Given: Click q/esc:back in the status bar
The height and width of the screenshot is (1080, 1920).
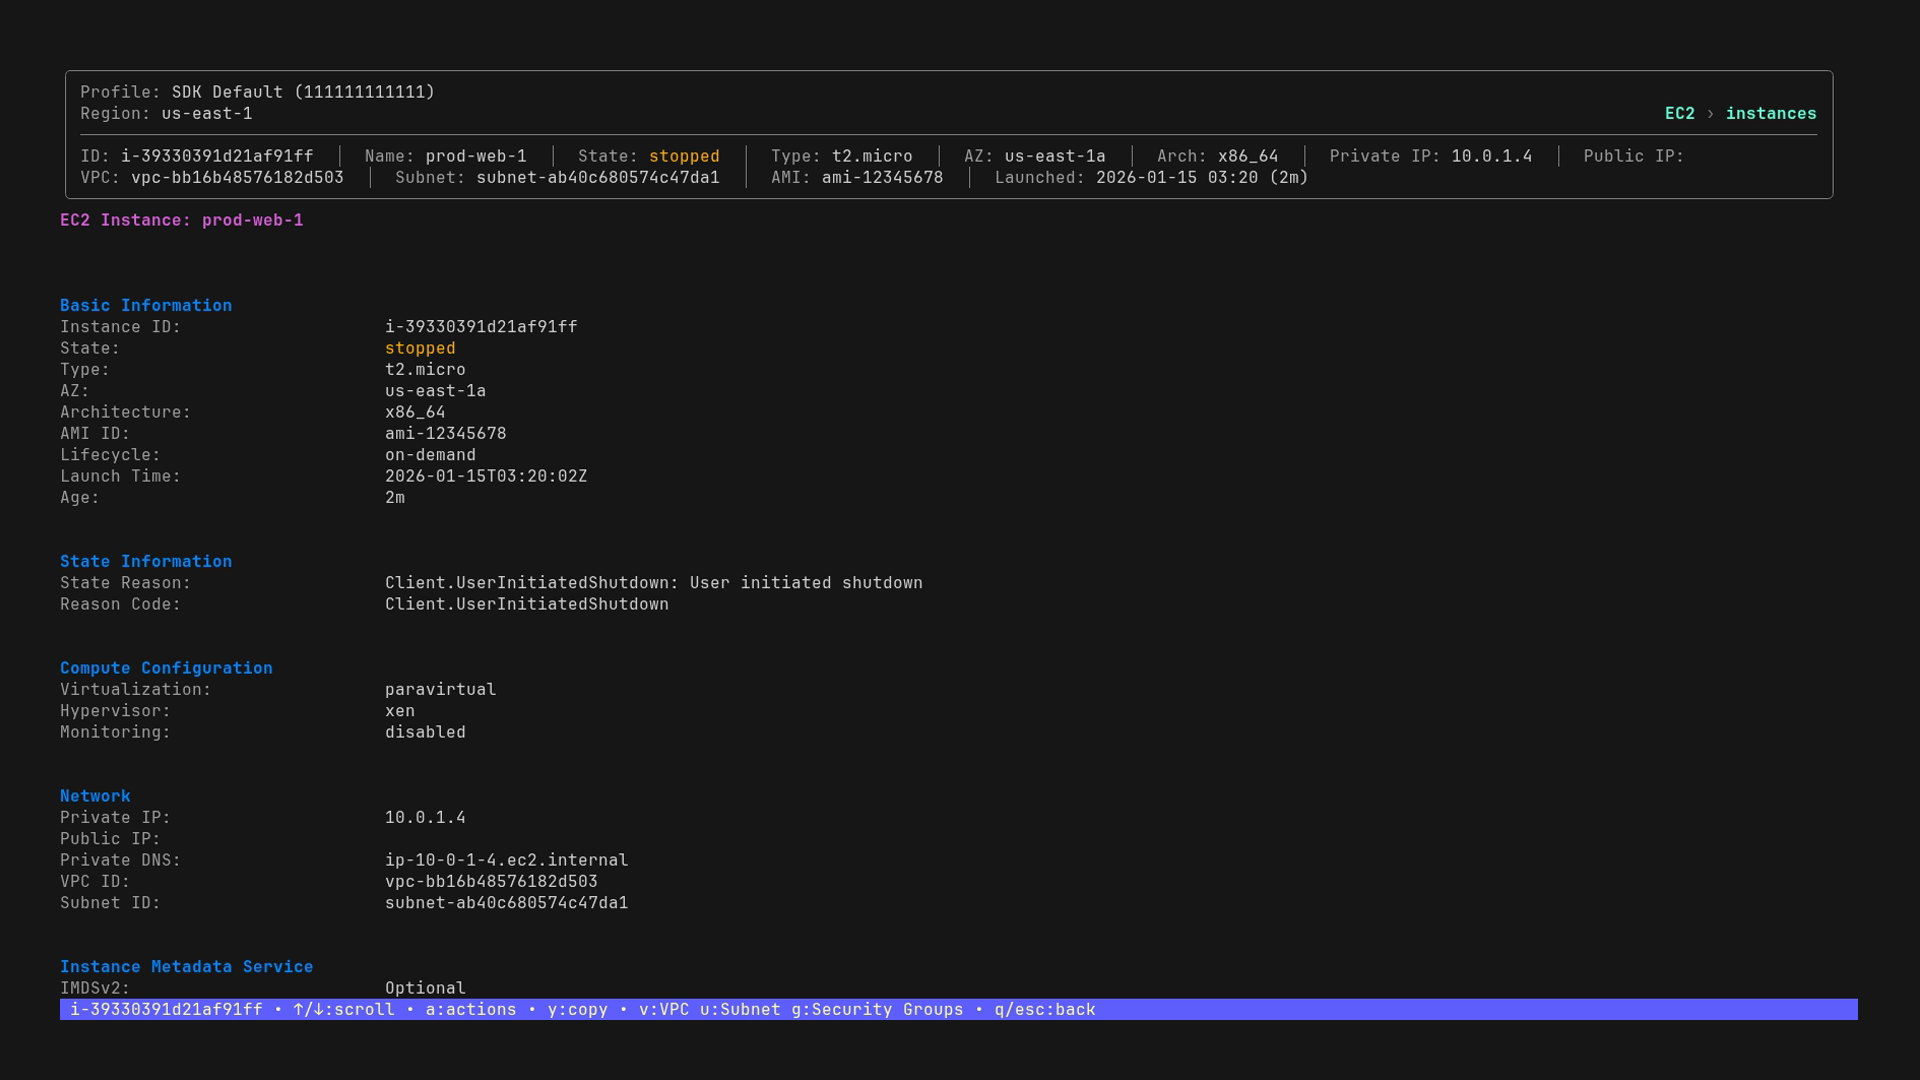Looking at the screenshot, I should [x=1045, y=1010].
